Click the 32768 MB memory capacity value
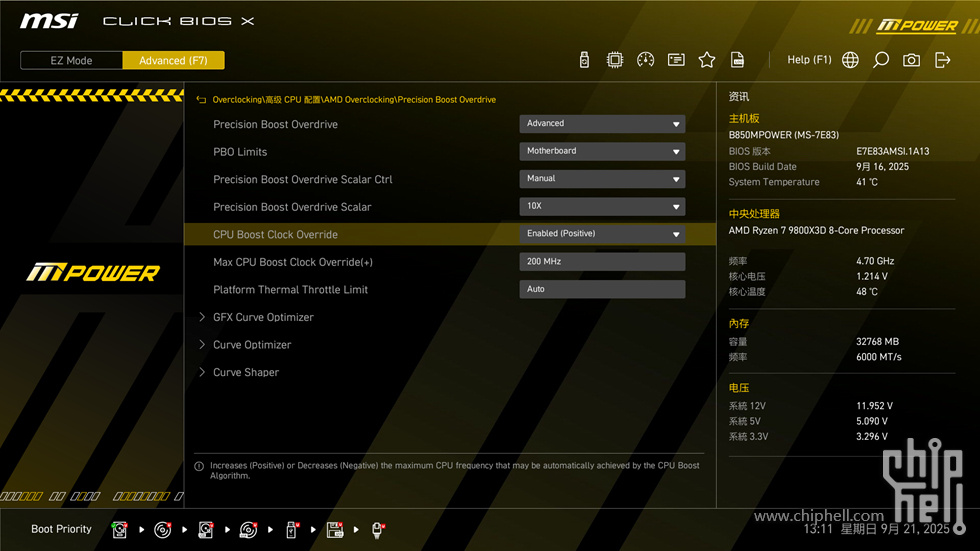The width and height of the screenshot is (980, 551). click(x=878, y=342)
